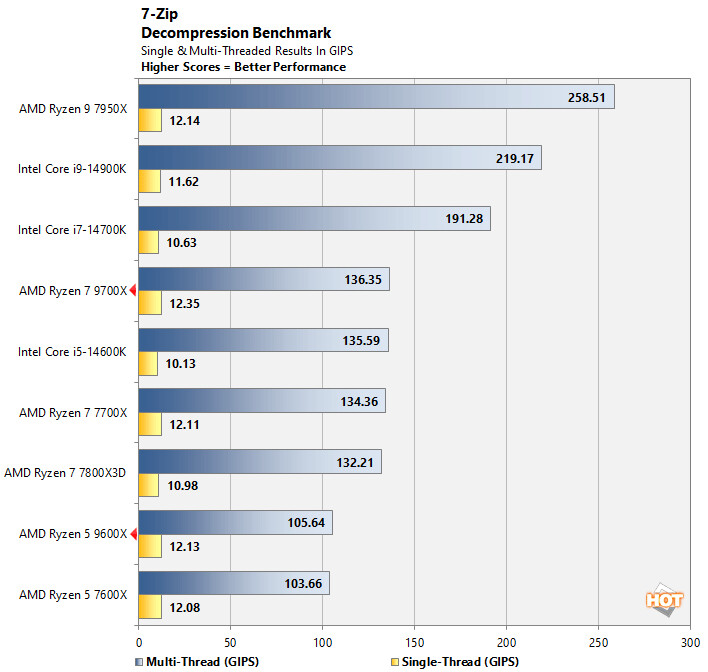This screenshot has height=672, width=708.
Task: Click the 200 x-axis tick label
Action: click(x=507, y=643)
